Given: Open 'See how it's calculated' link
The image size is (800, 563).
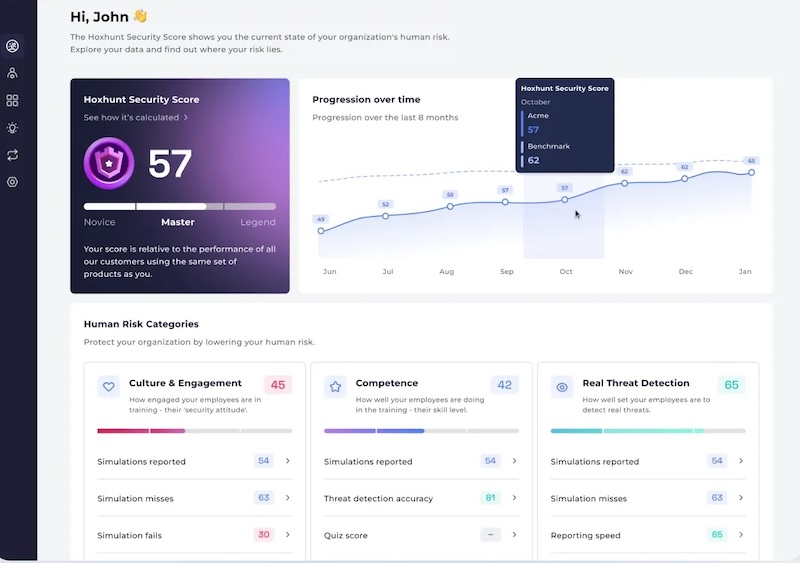Looking at the screenshot, I should point(136,117).
